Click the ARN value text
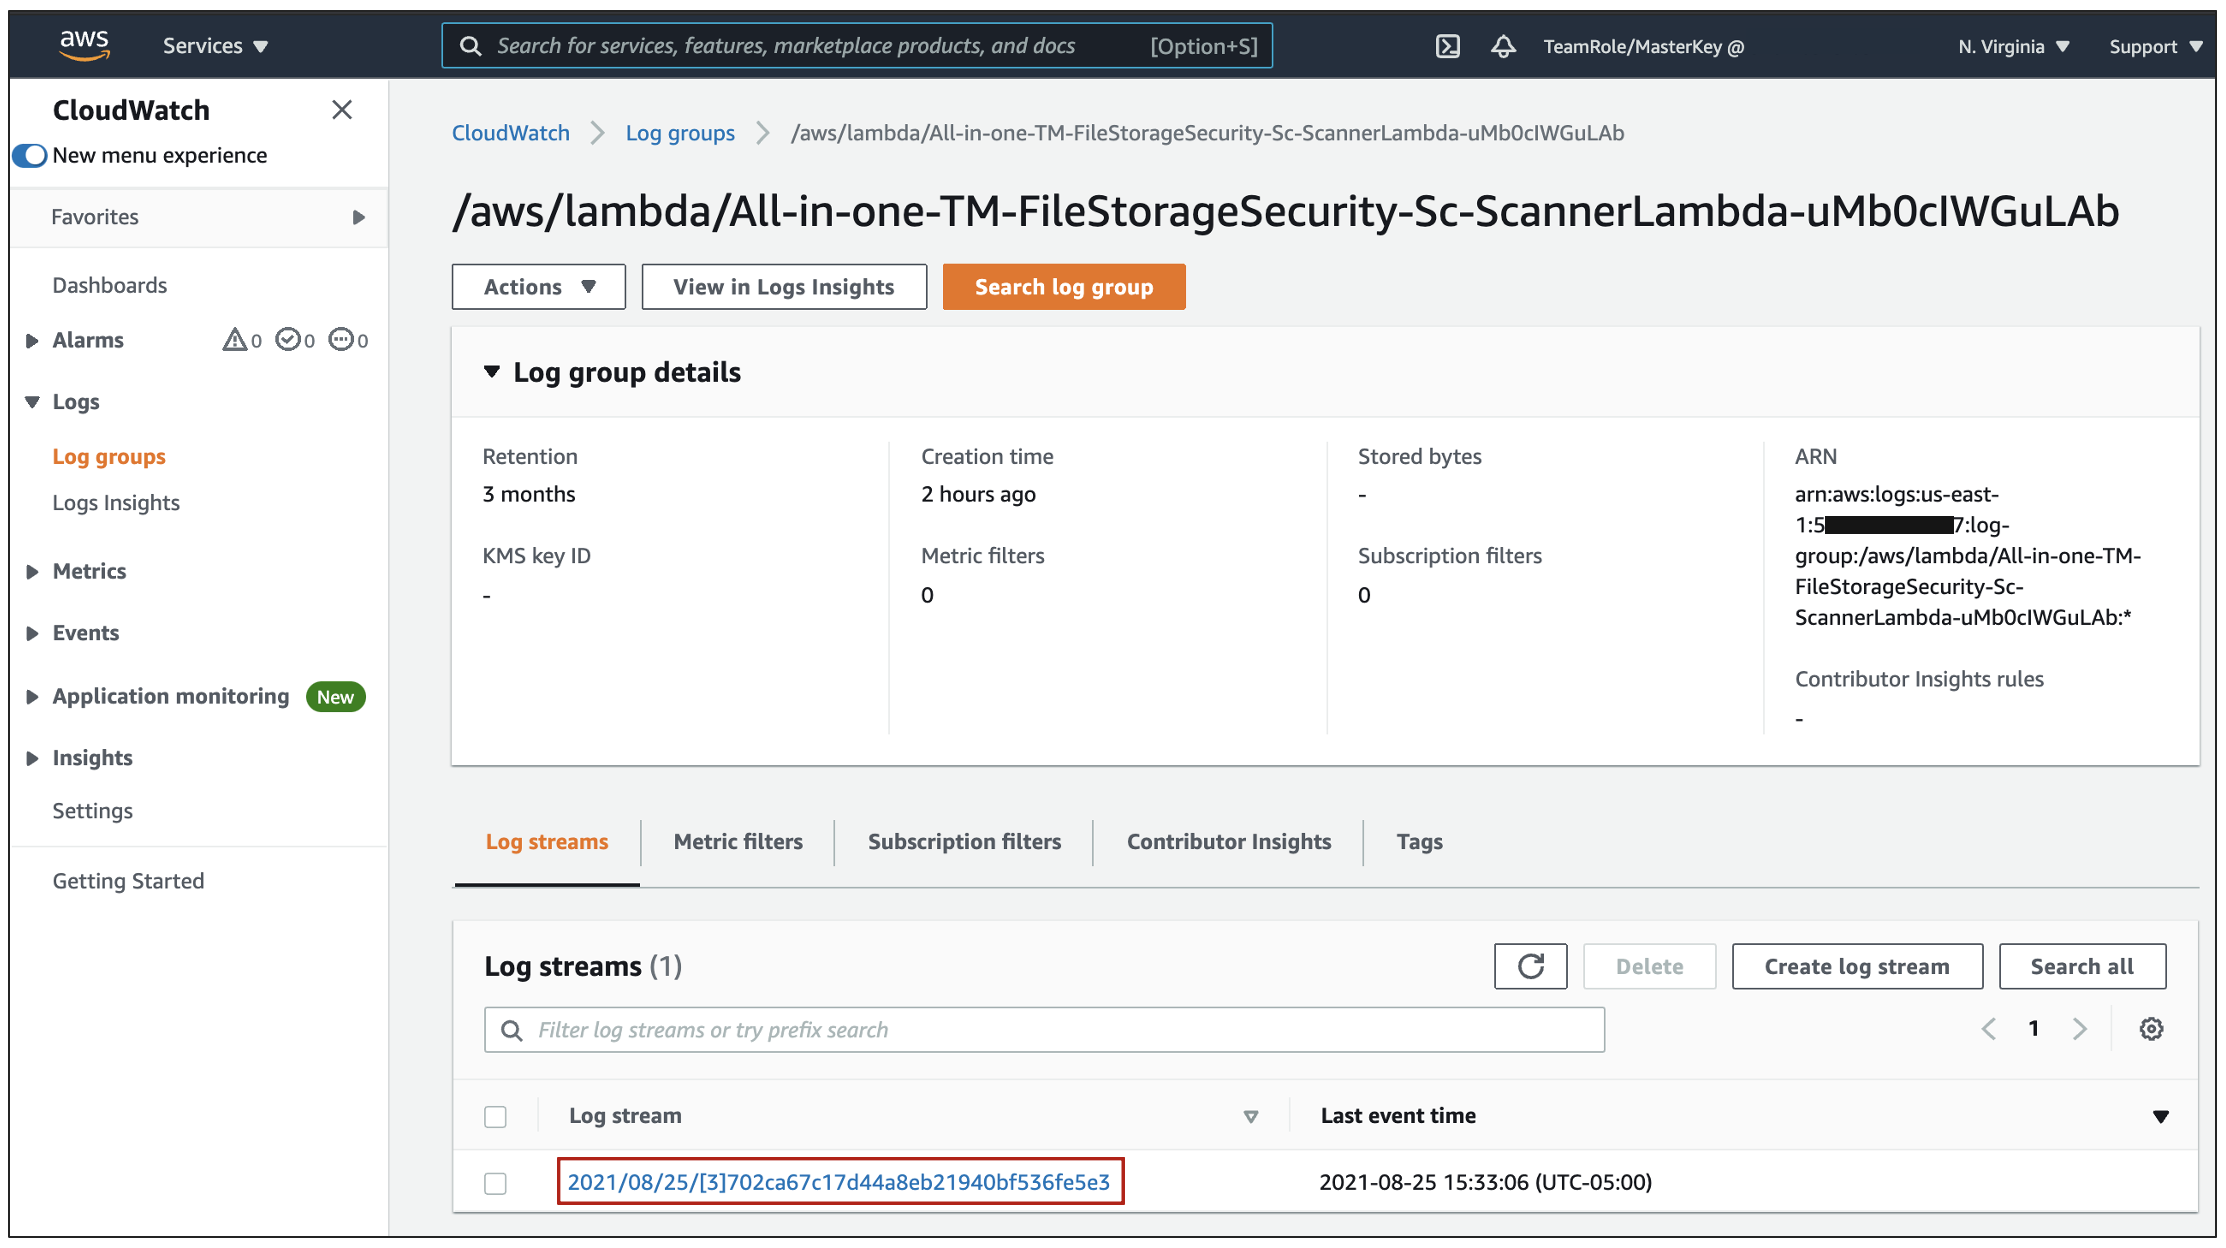2226x1248 pixels. (x=1968, y=556)
